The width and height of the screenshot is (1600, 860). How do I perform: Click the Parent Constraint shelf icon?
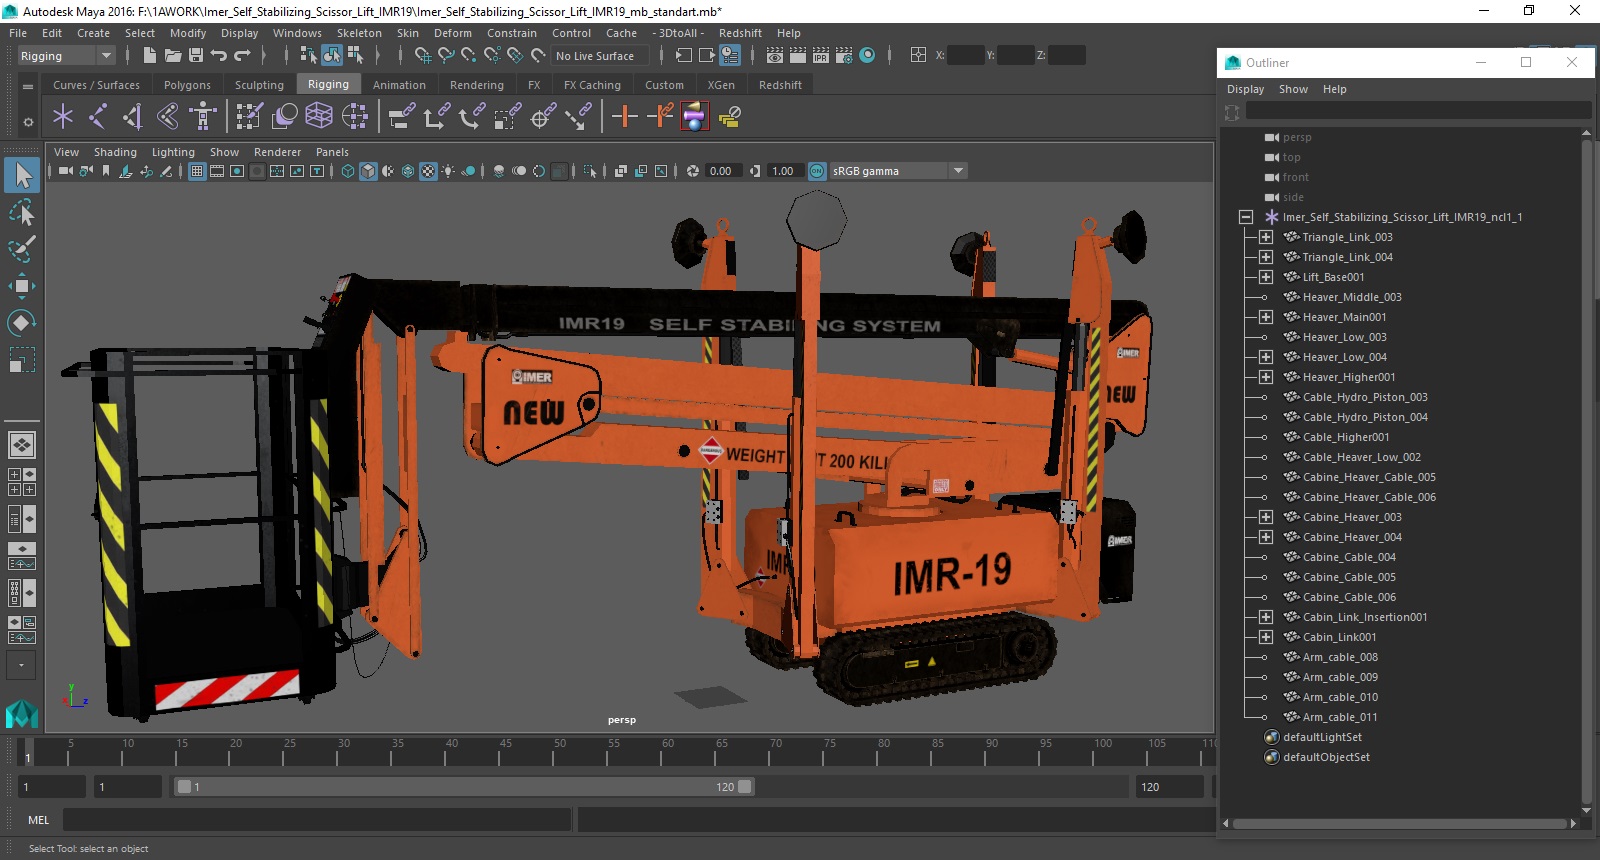[402, 117]
